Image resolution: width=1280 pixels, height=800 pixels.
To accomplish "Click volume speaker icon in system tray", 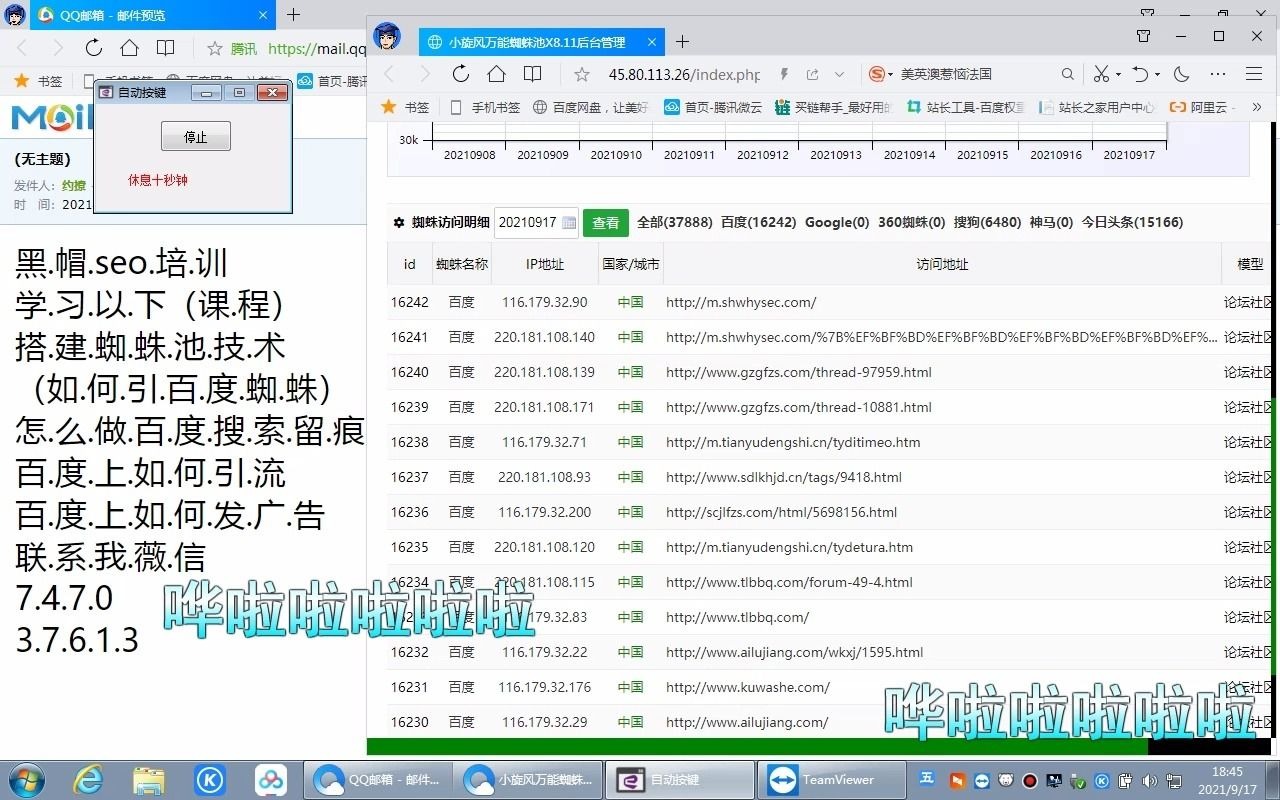I will (1149, 781).
